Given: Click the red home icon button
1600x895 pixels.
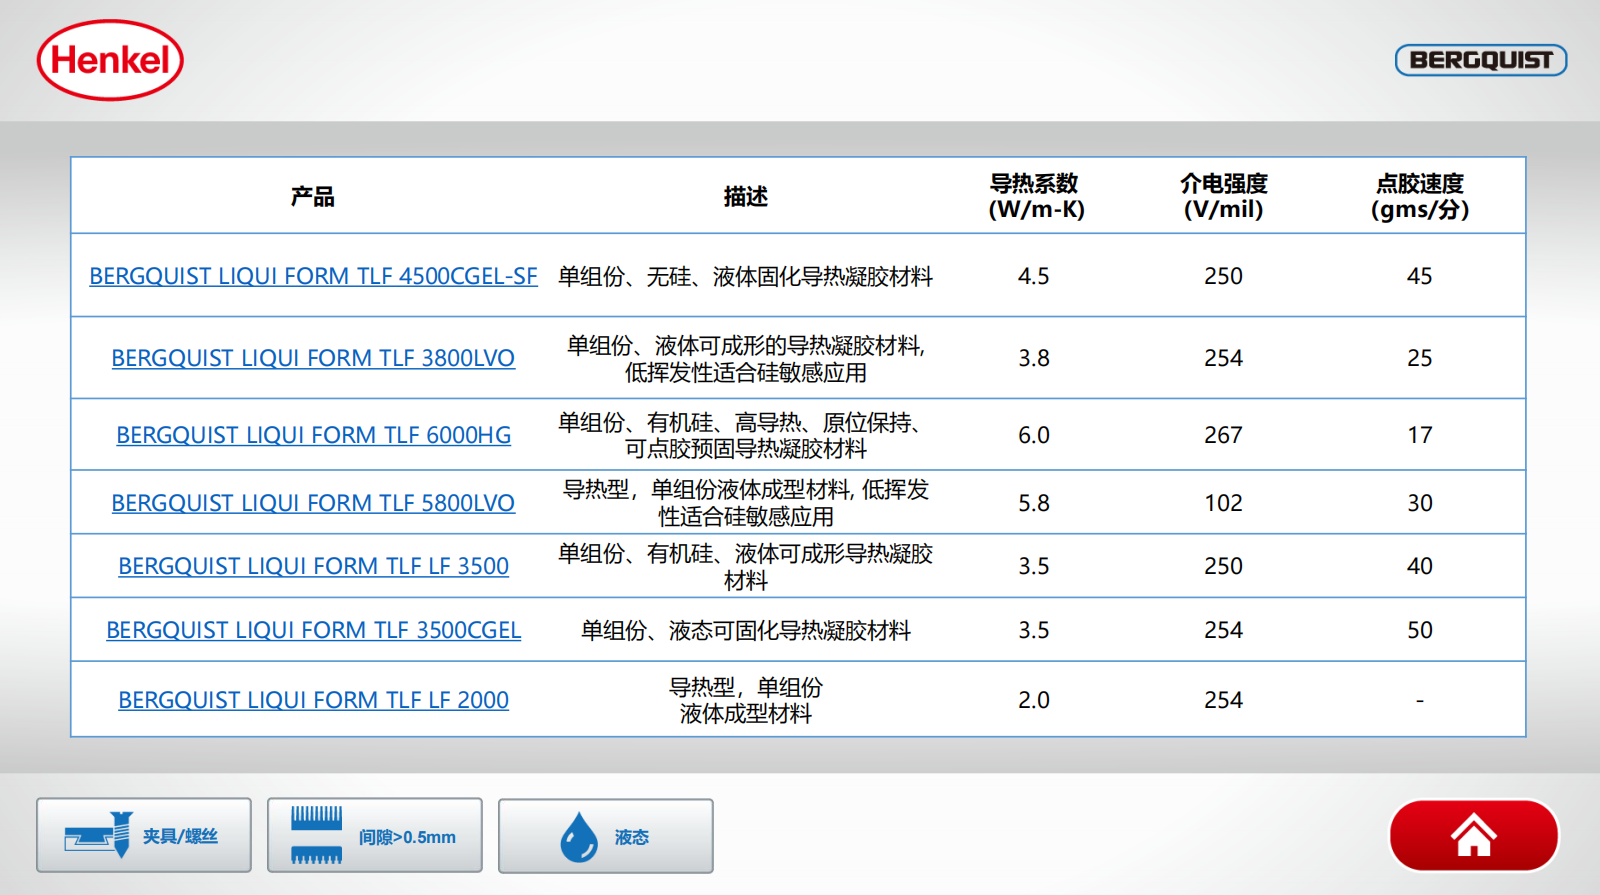Looking at the screenshot, I should click(x=1473, y=836).
